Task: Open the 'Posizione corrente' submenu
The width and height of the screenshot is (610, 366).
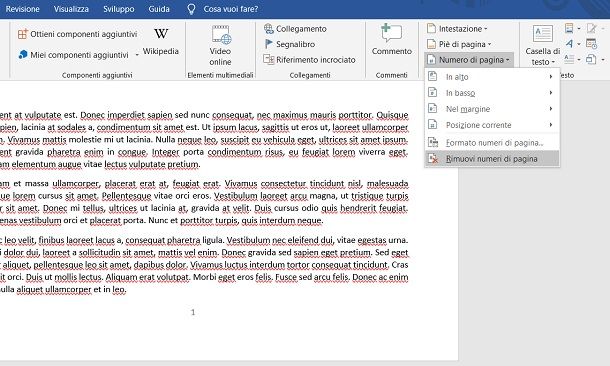Action: point(492,125)
